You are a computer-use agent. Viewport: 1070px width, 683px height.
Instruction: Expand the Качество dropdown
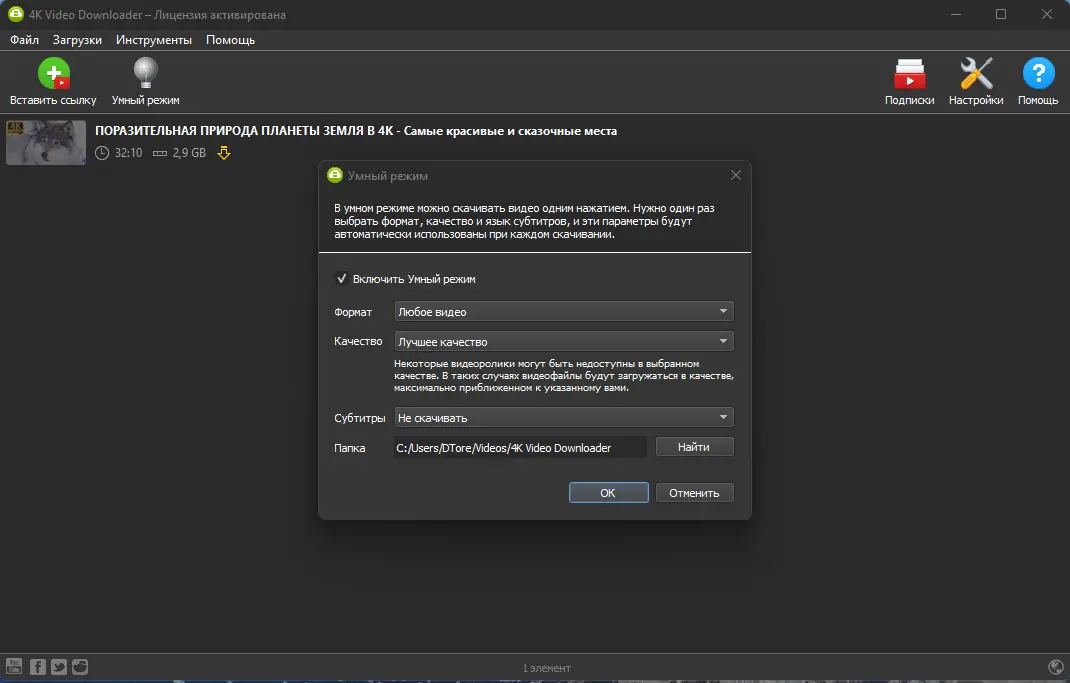(x=564, y=341)
